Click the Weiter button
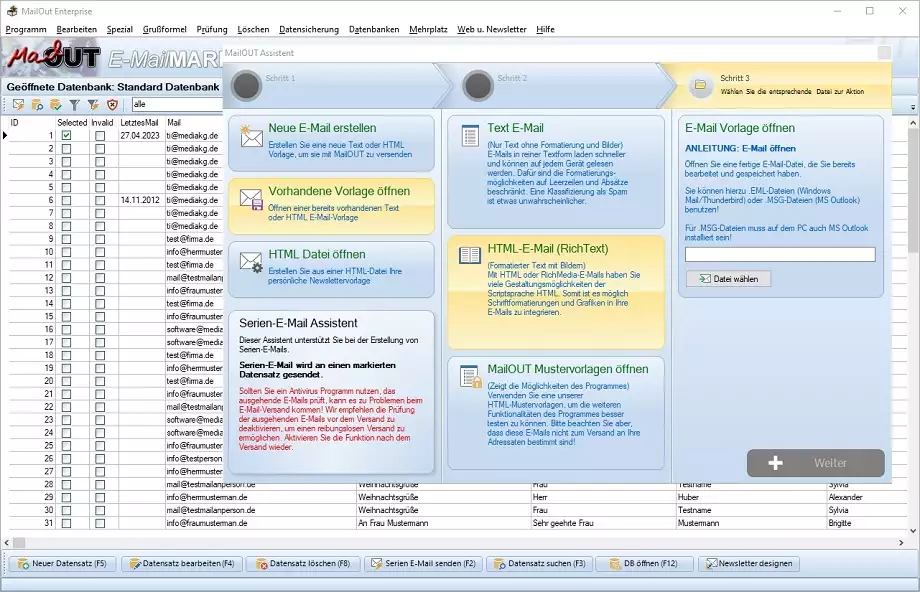920x592 pixels. (x=816, y=463)
